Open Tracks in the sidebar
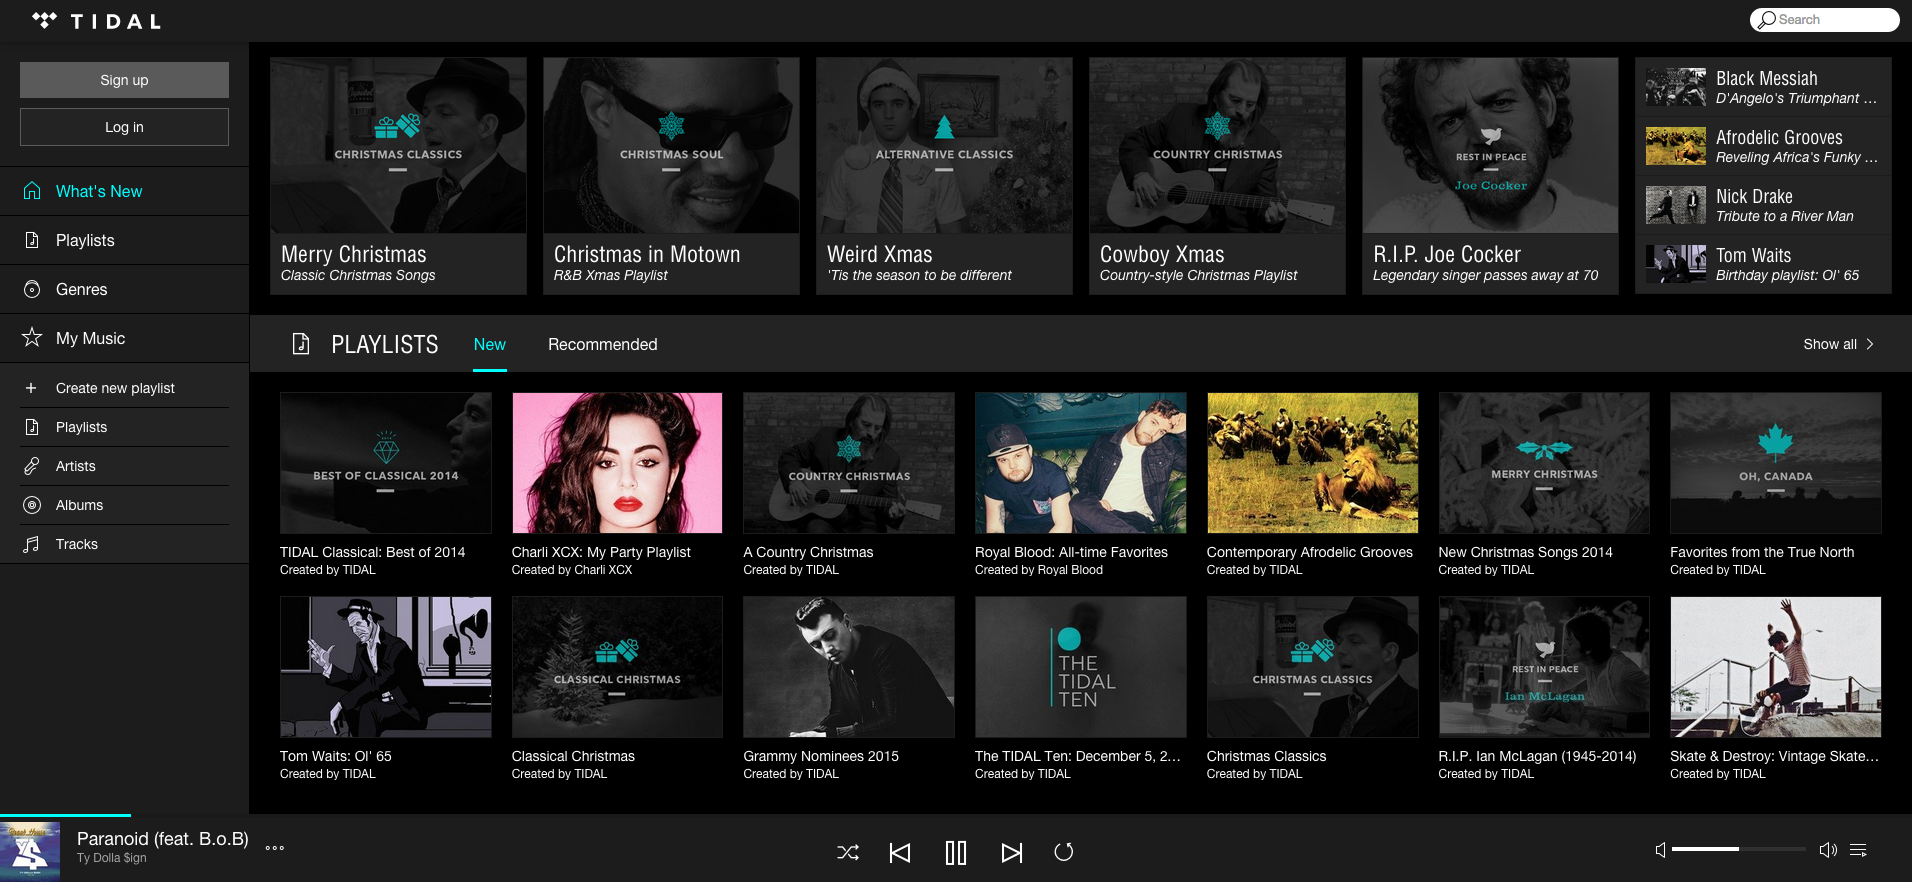Image resolution: width=1912 pixels, height=882 pixels. [x=76, y=544]
